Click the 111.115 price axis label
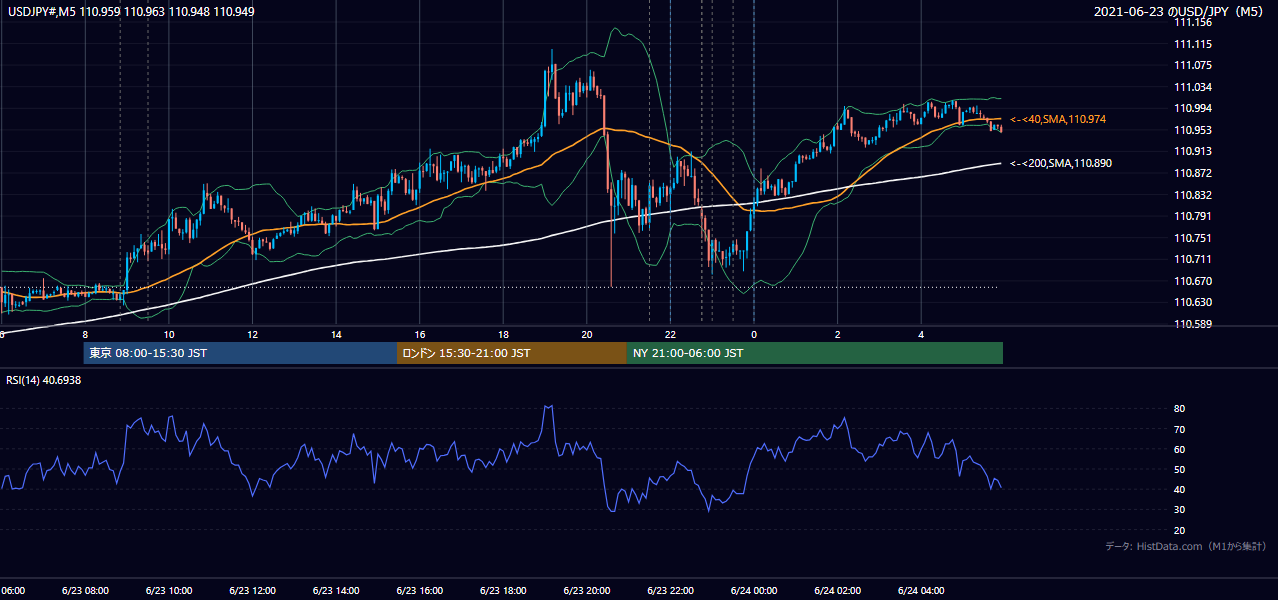 1193,44
